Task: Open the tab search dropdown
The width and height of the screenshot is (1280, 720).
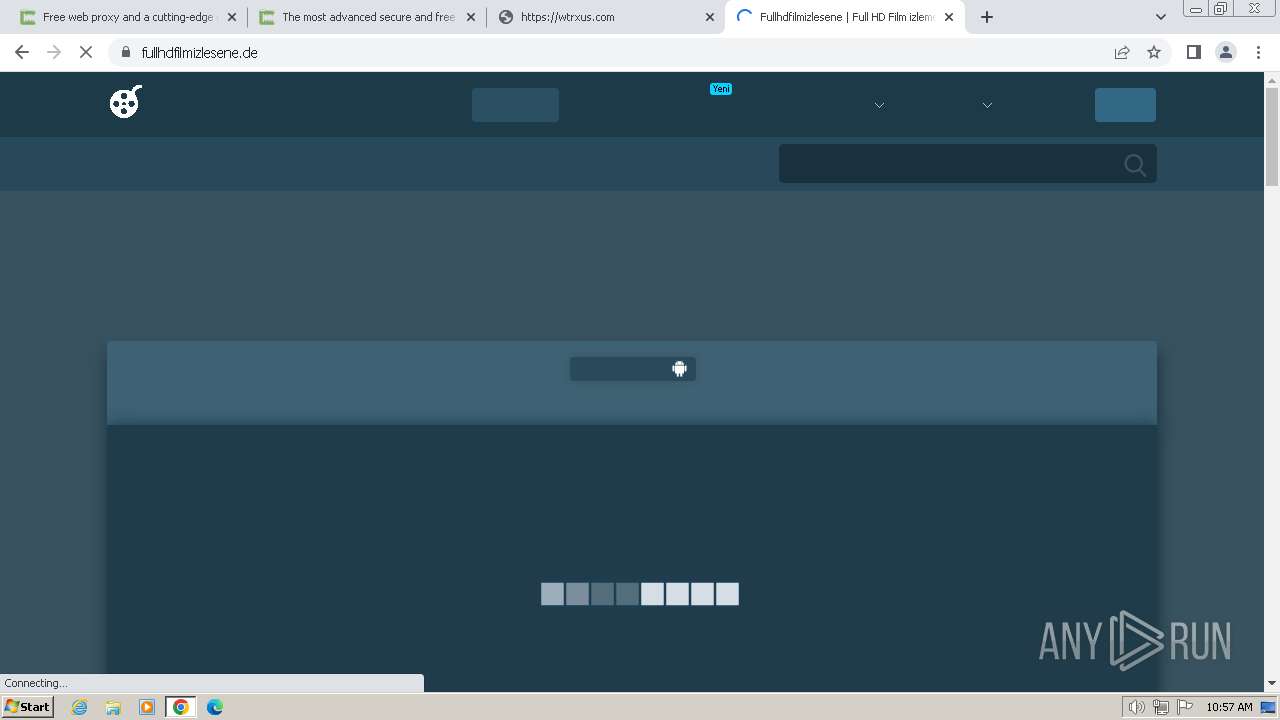Action: [x=1161, y=17]
